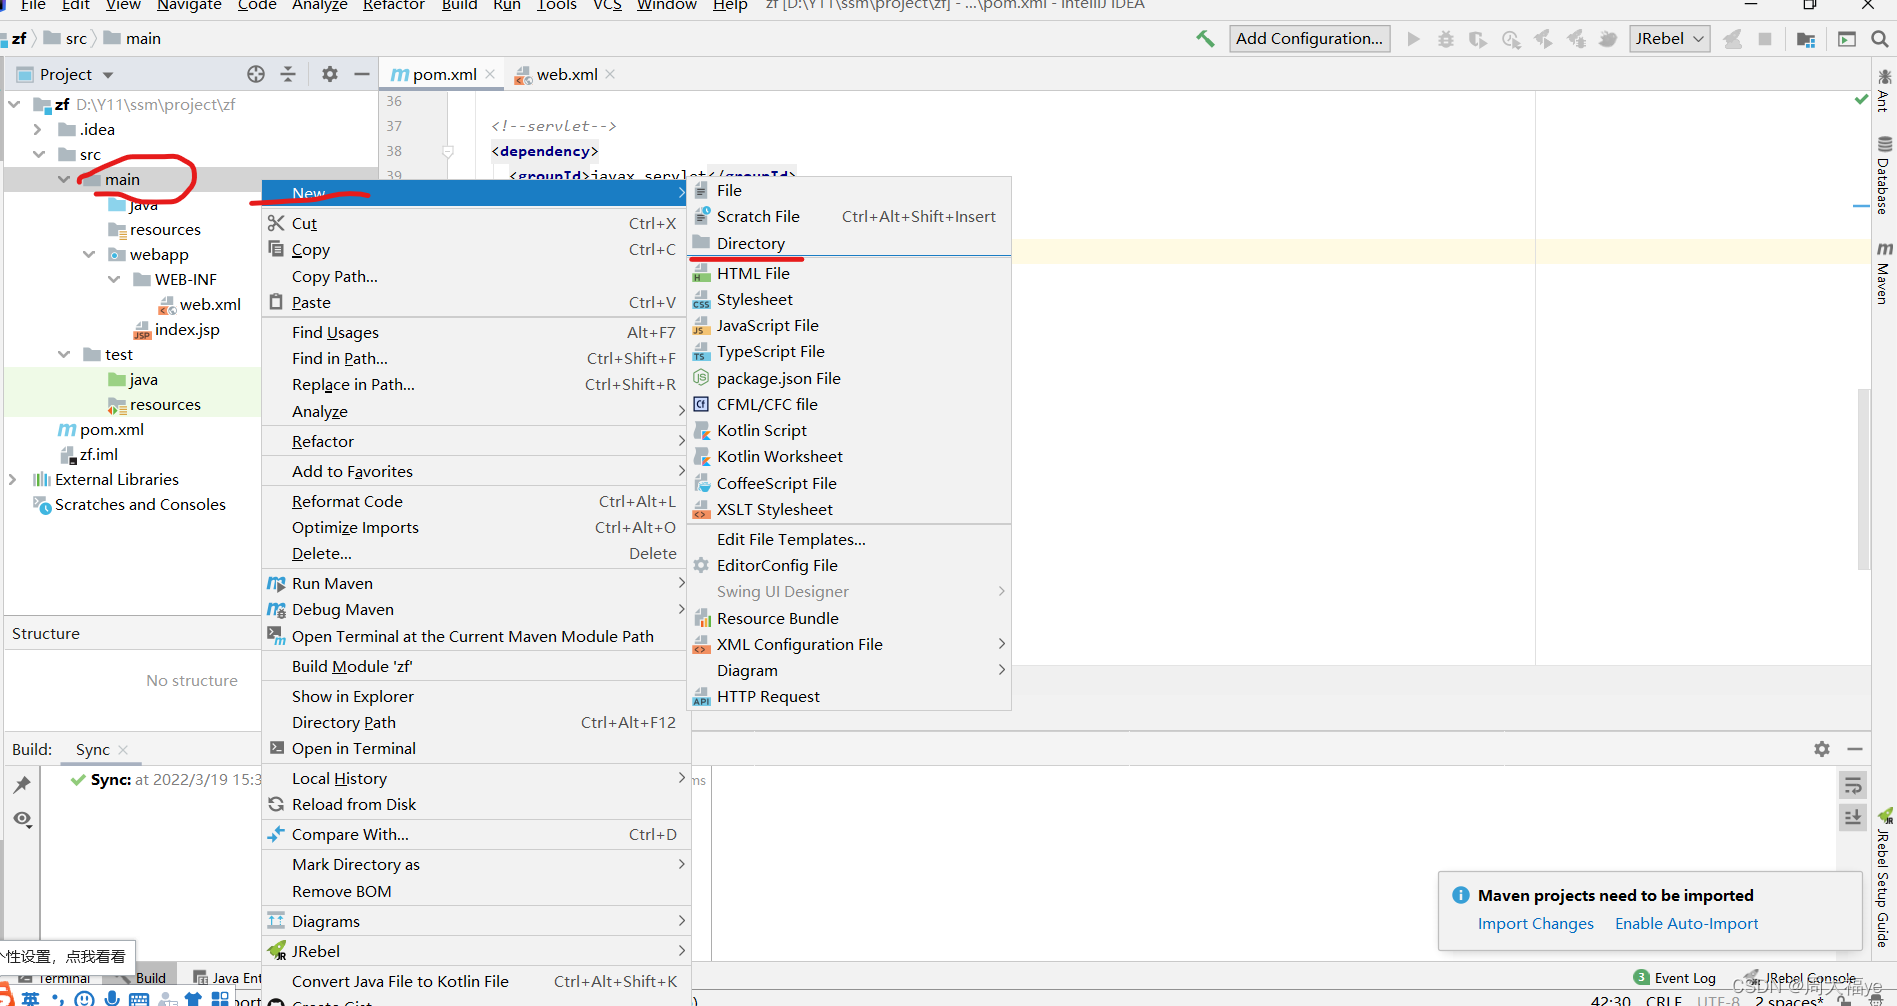Hide the Build panel with minus icon
Screen dimensions: 1897x1006
1855,749
